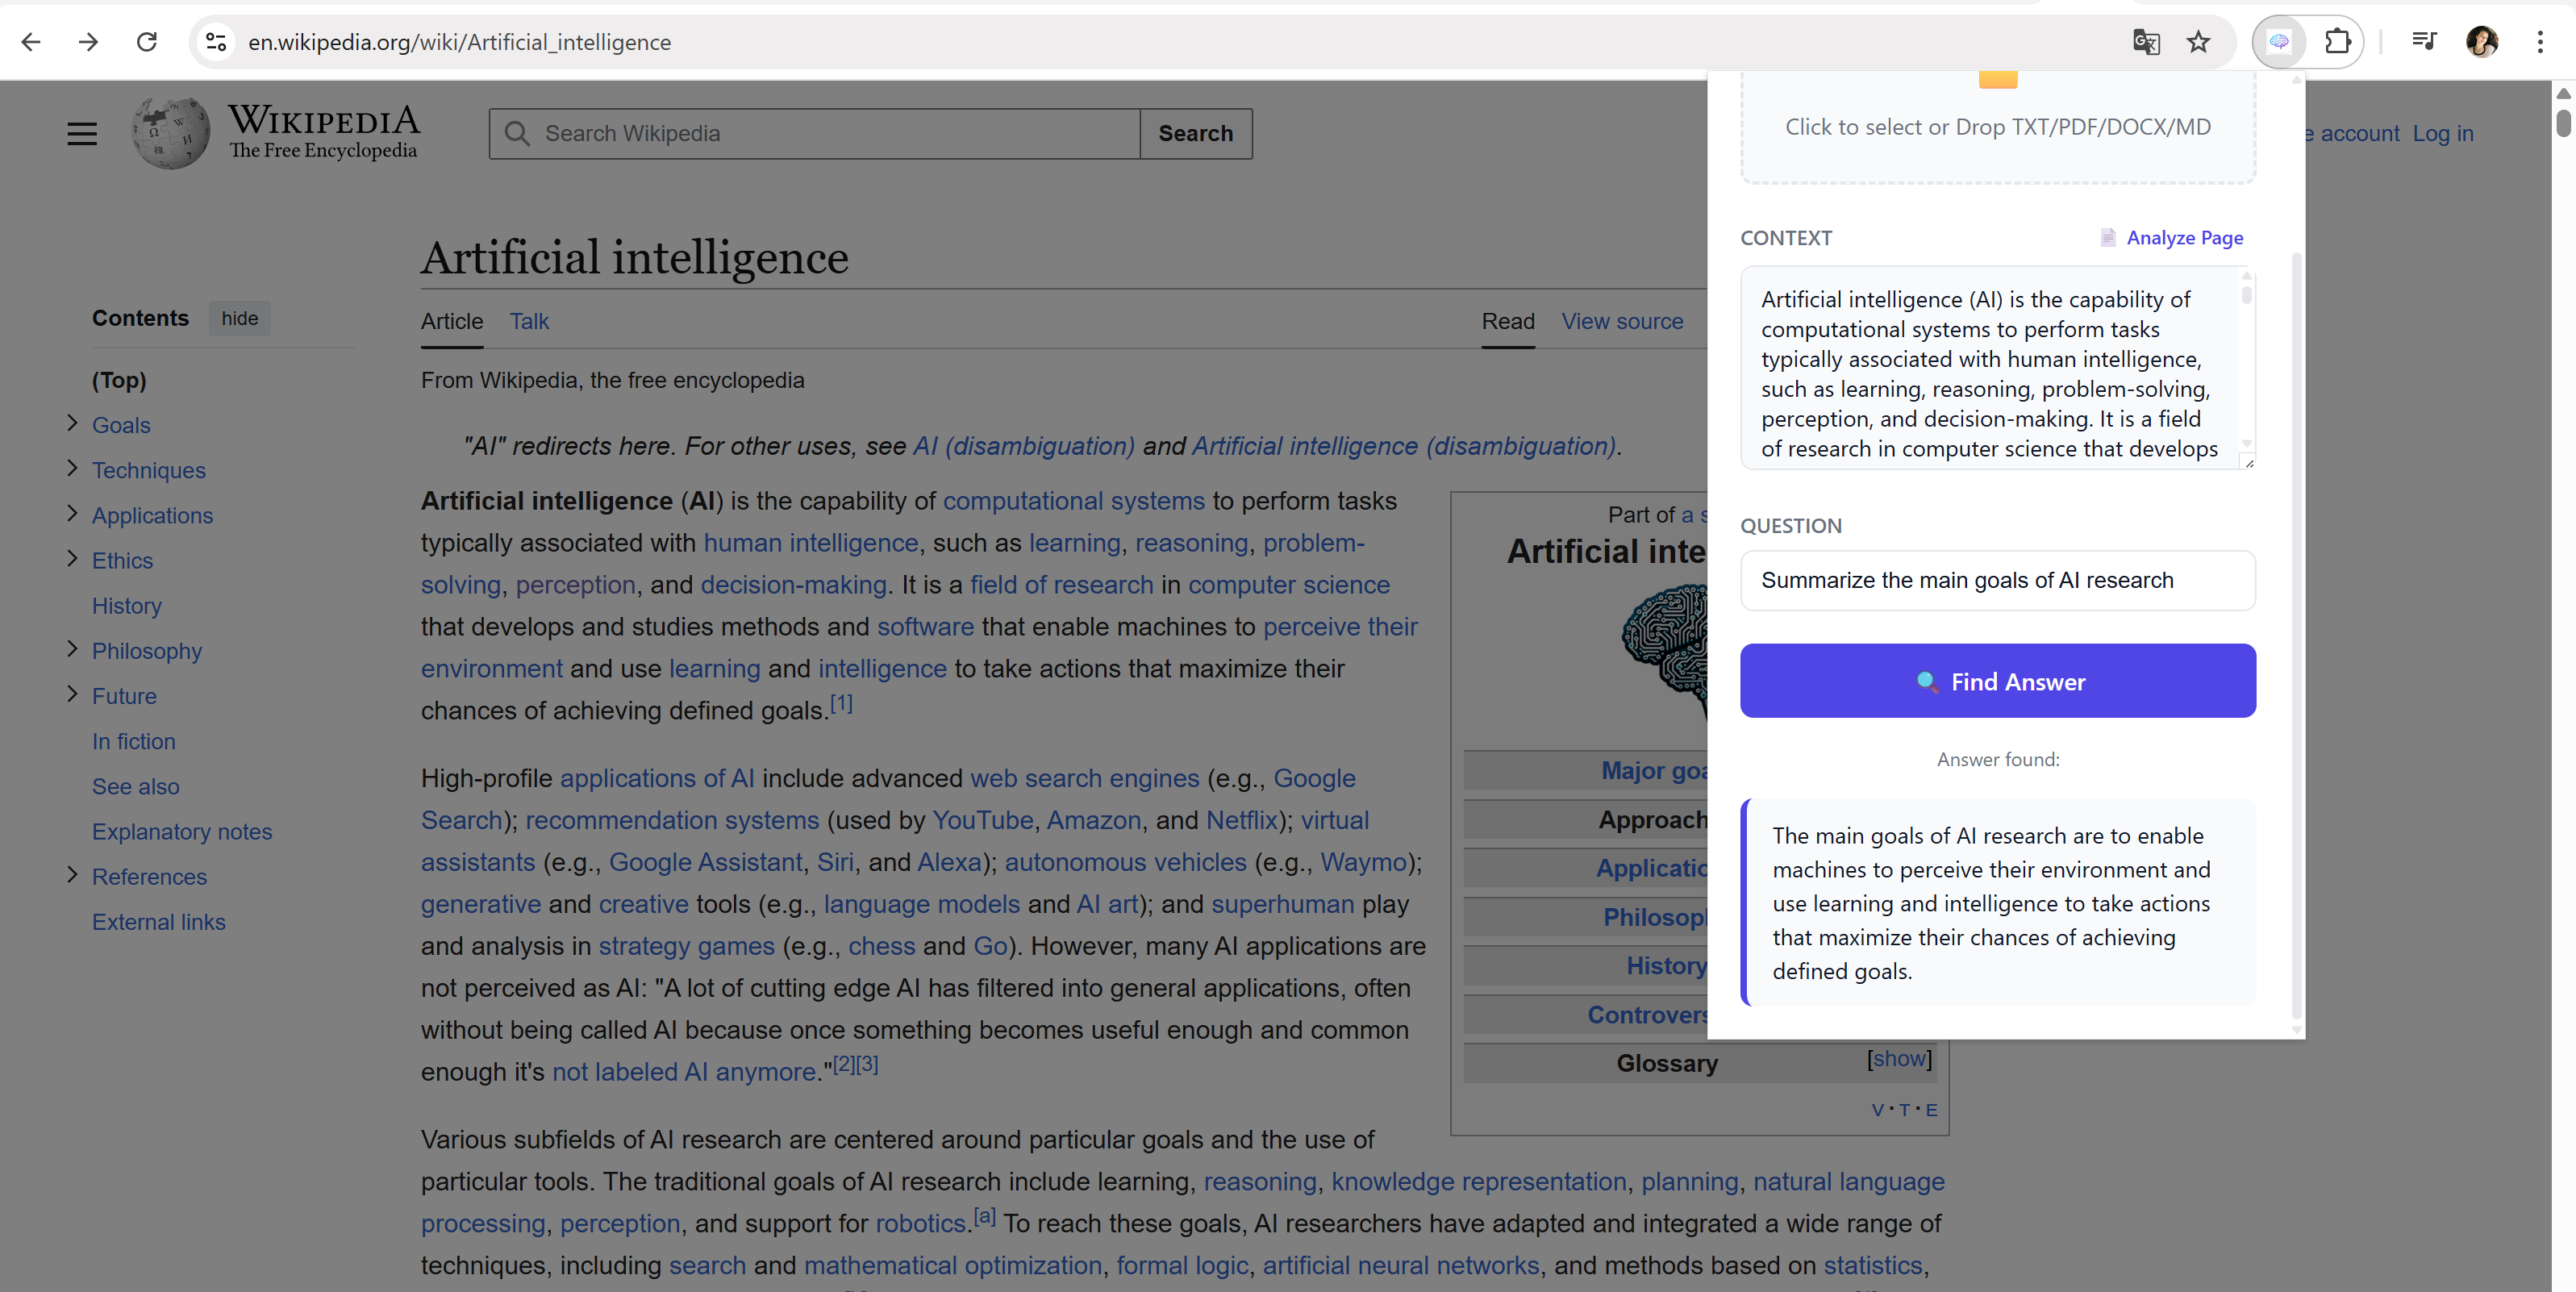Hide the Contents sidebar

pos(239,318)
